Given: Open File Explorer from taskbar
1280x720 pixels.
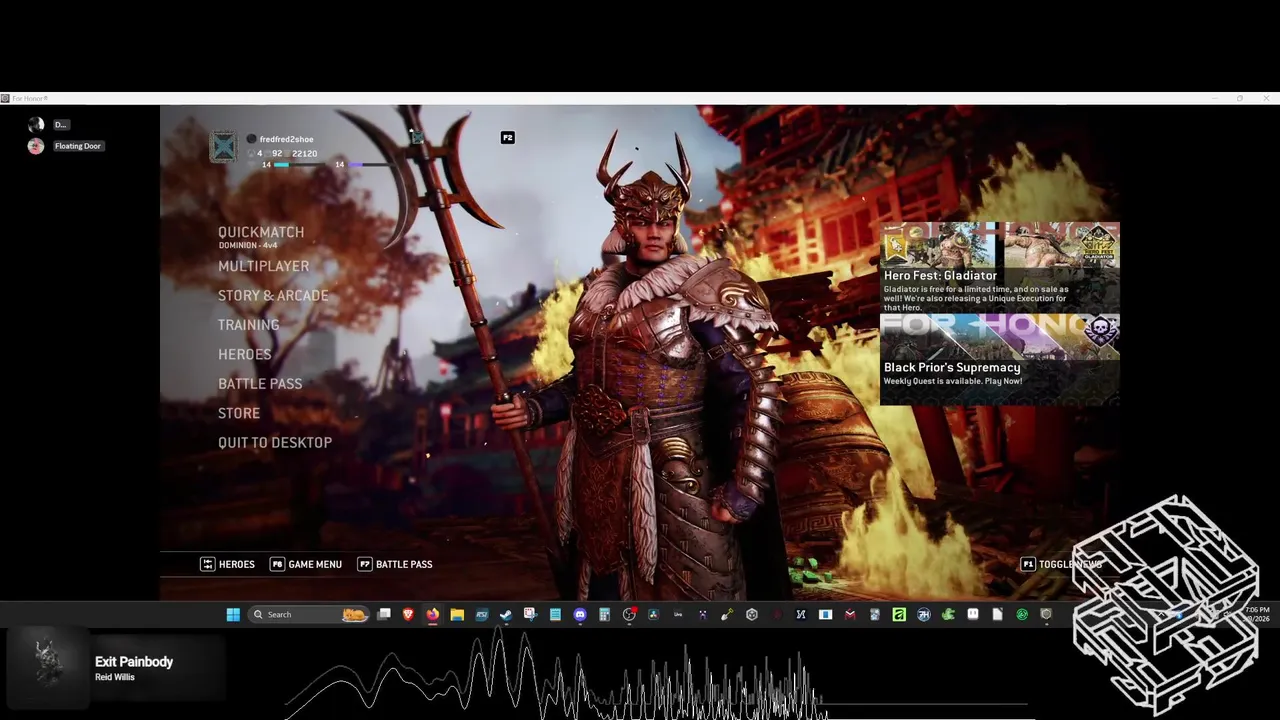Looking at the screenshot, I should pos(457,614).
